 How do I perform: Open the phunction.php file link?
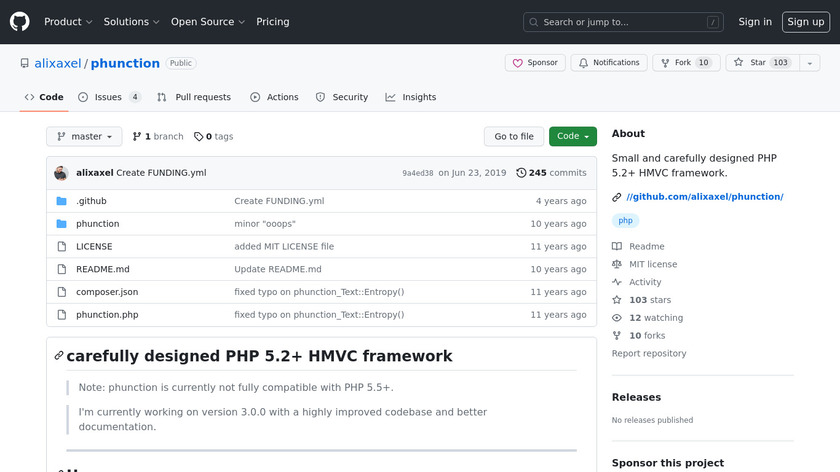(x=107, y=315)
